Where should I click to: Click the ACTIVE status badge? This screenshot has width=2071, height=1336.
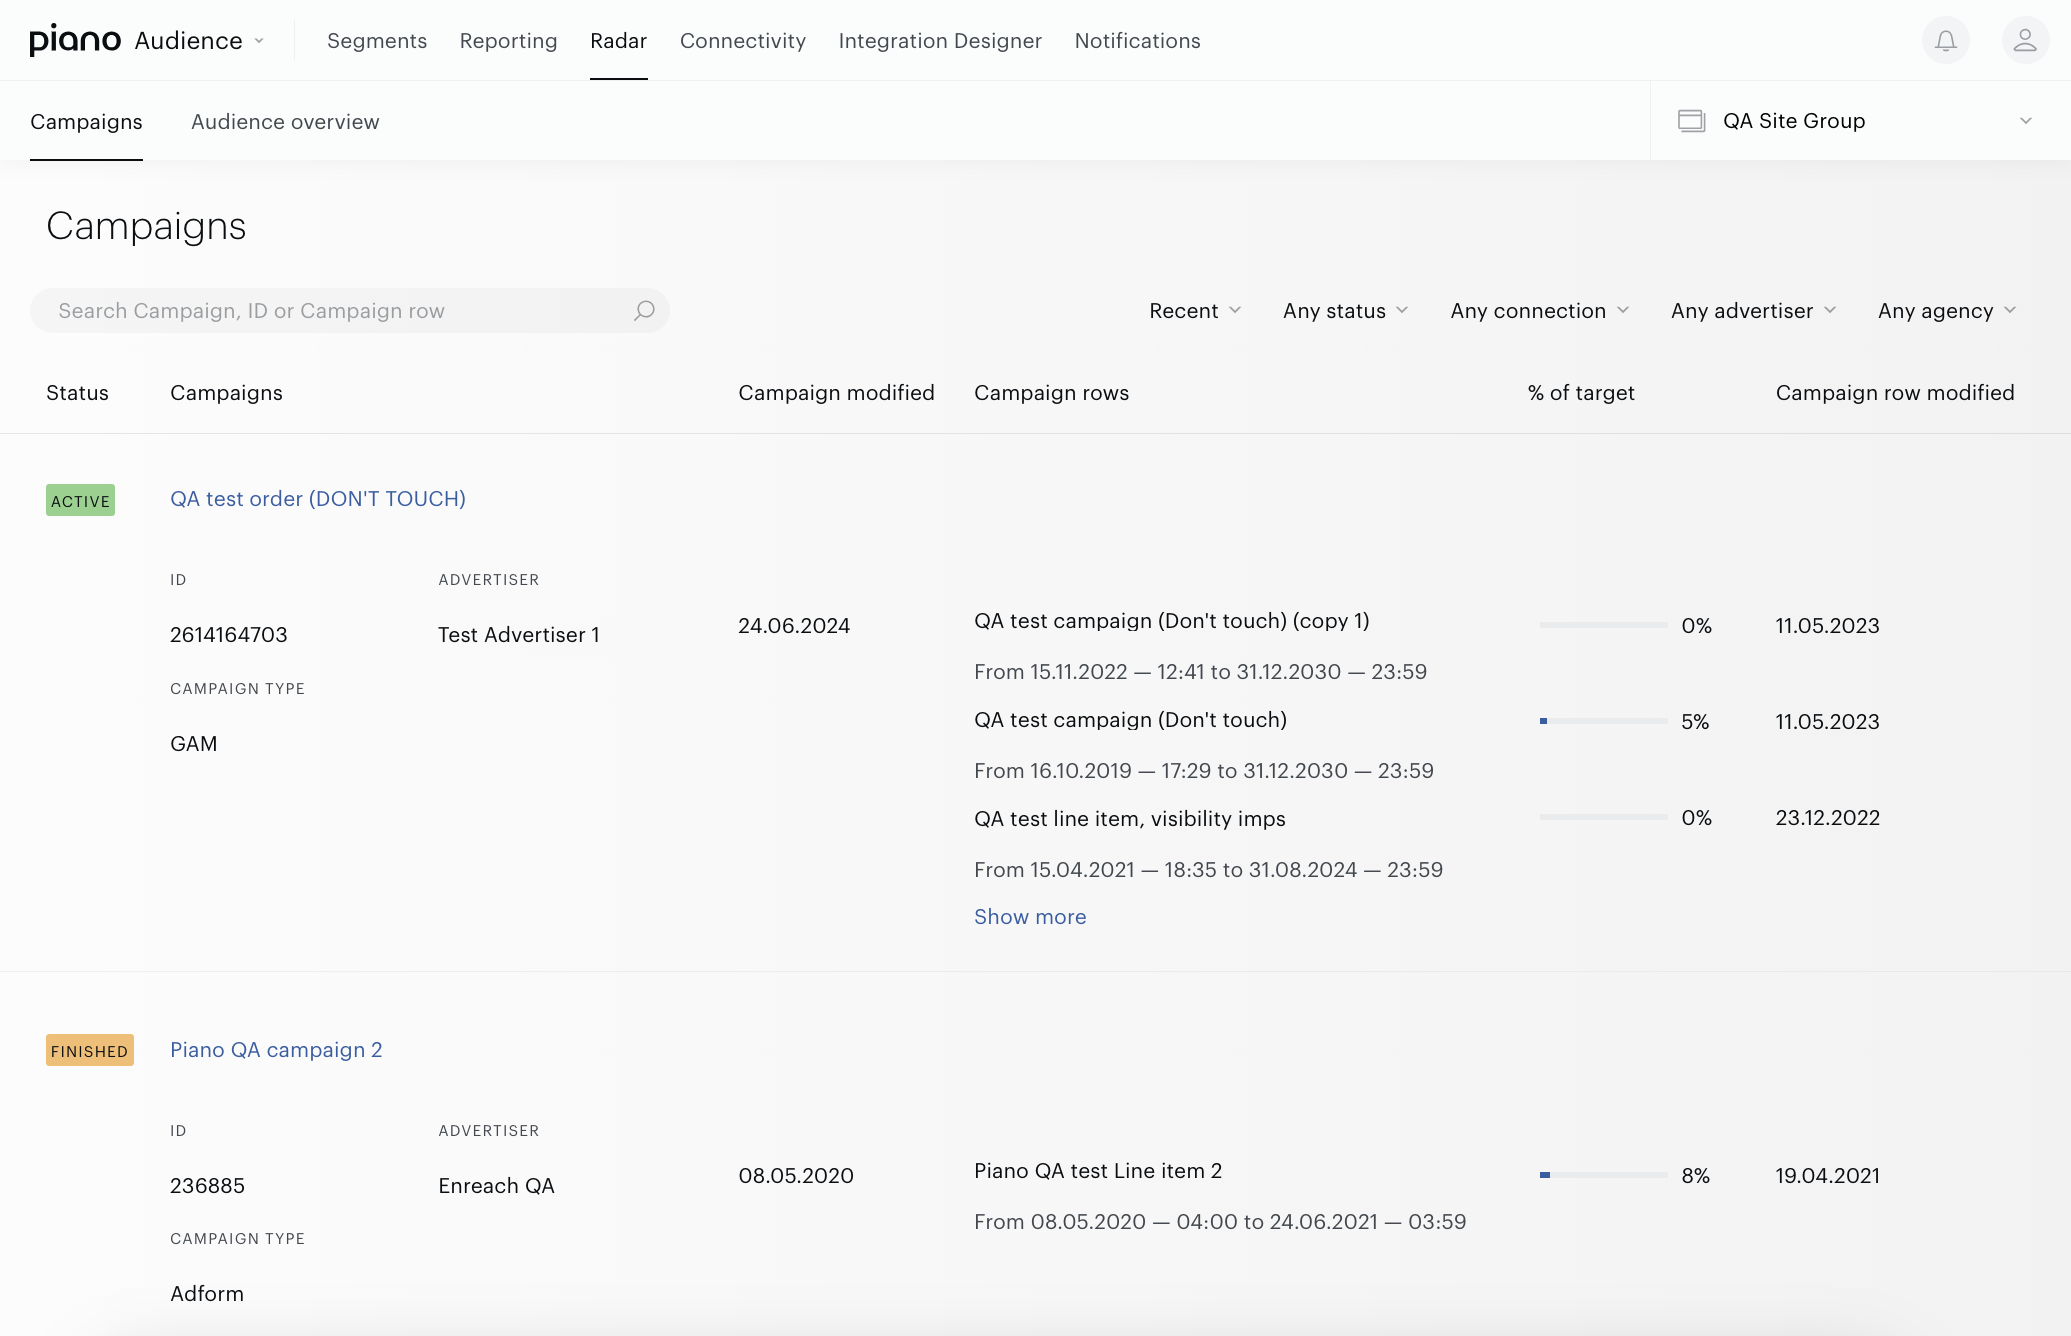[80, 500]
